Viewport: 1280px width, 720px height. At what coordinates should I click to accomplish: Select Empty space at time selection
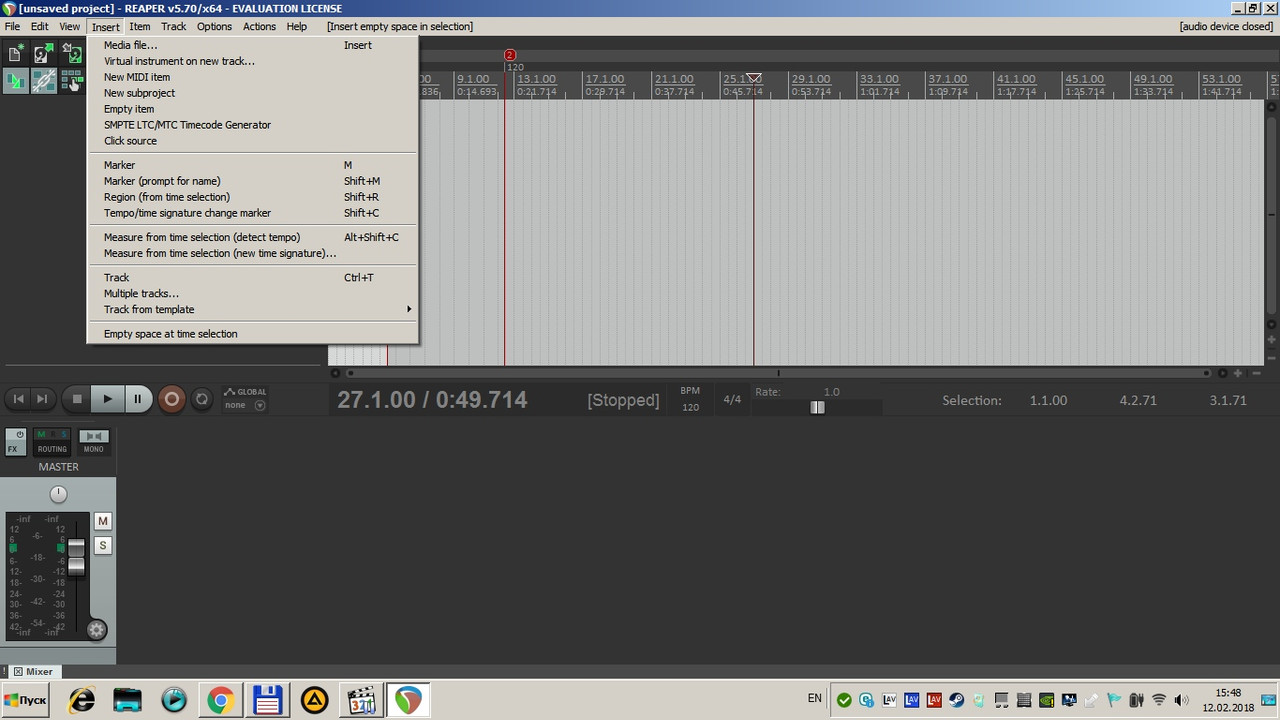[x=252, y=334]
